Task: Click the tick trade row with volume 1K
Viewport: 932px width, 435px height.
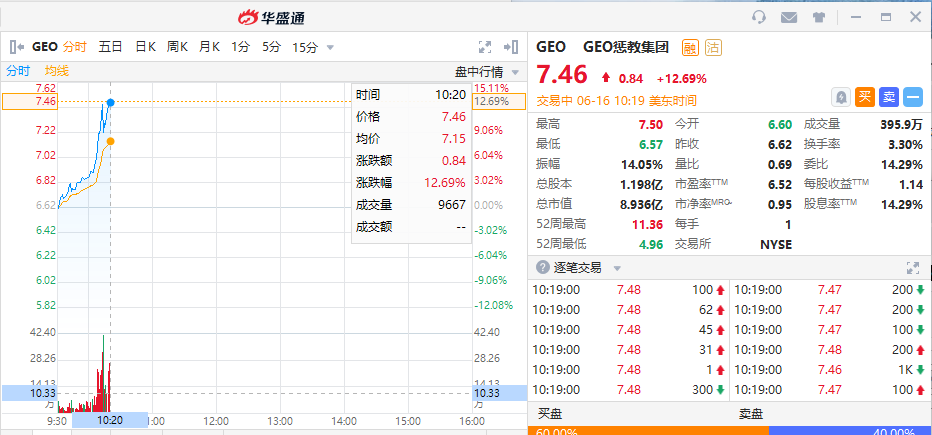Action: click(x=831, y=370)
